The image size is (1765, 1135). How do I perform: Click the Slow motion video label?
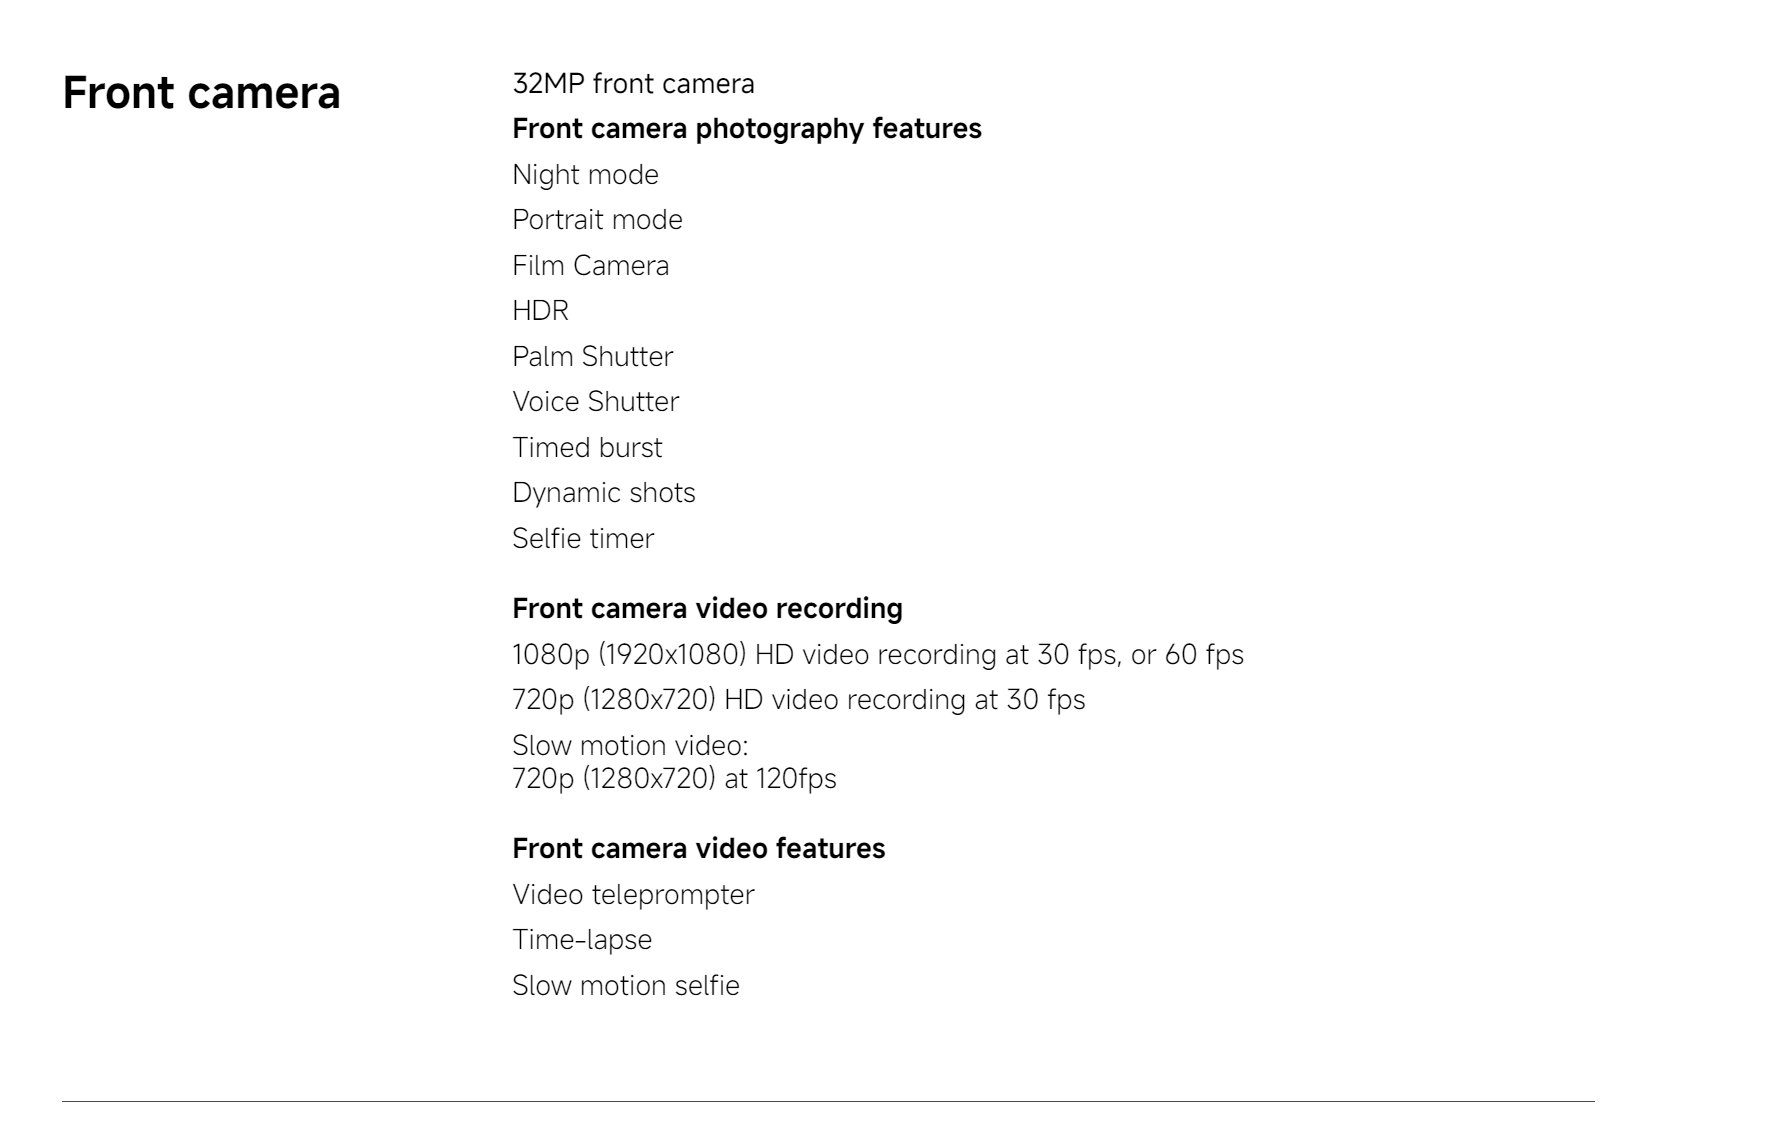click(x=630, y=746)
